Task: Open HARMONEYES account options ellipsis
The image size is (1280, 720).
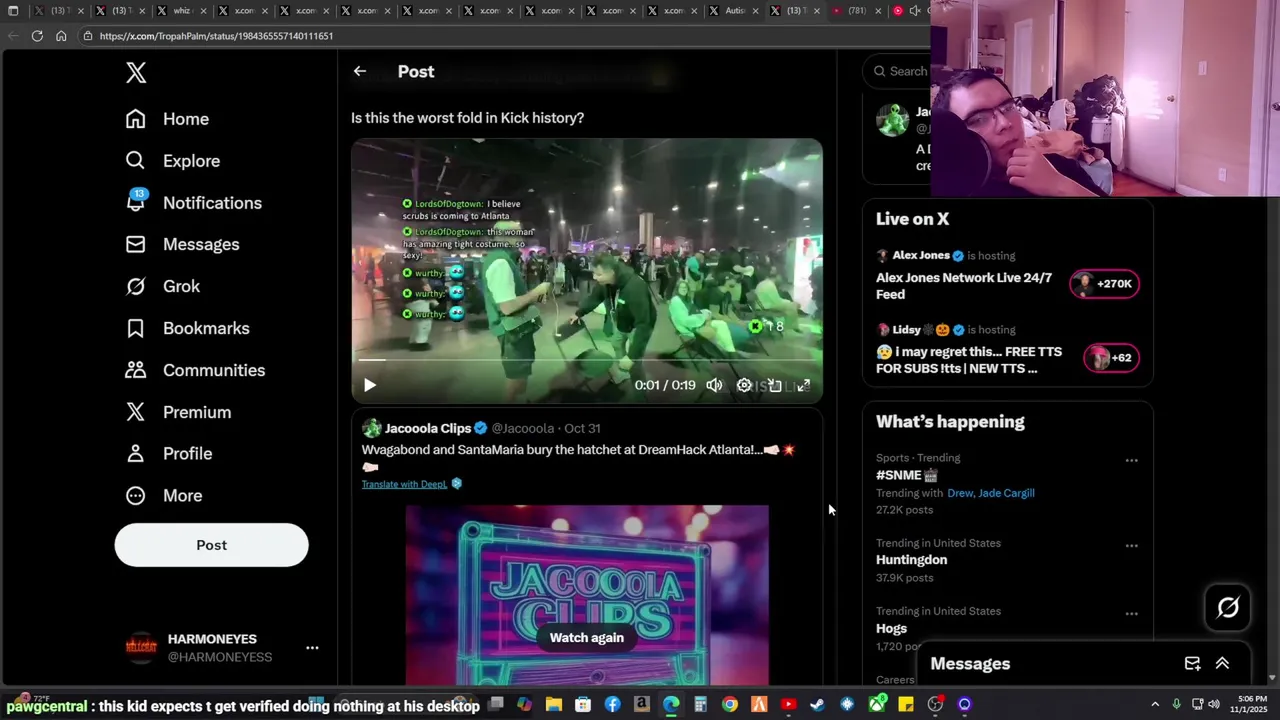Action: click(x=312, y=648)
